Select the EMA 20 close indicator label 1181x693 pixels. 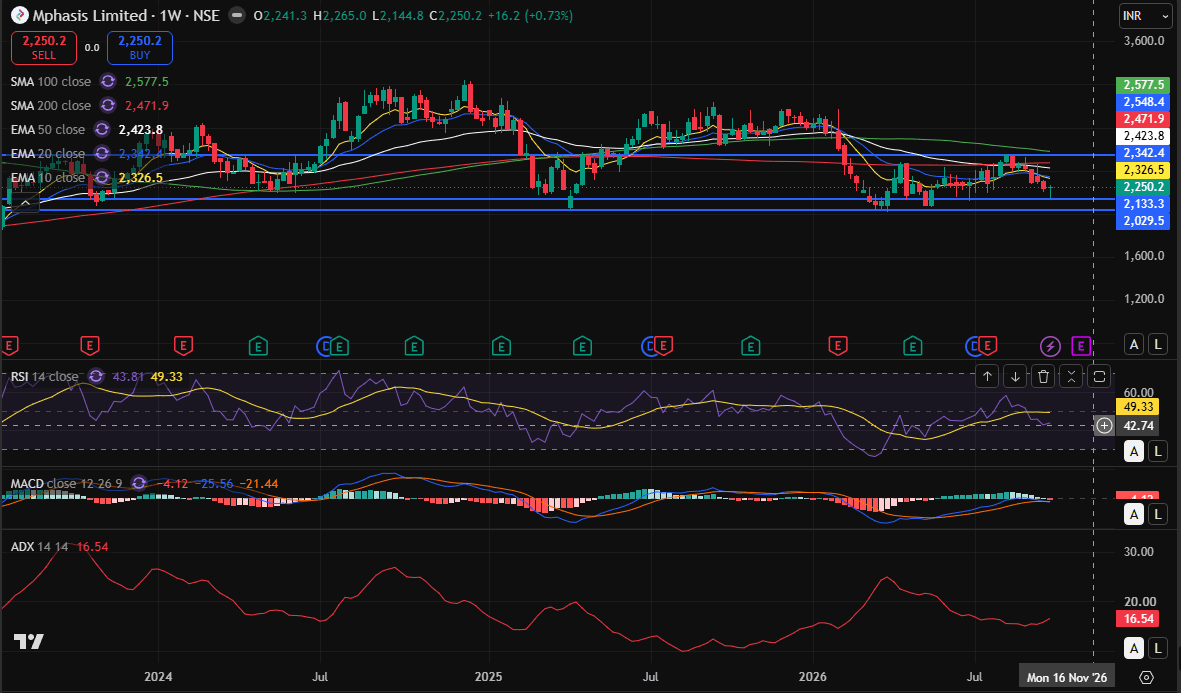[x=48, y=154]
